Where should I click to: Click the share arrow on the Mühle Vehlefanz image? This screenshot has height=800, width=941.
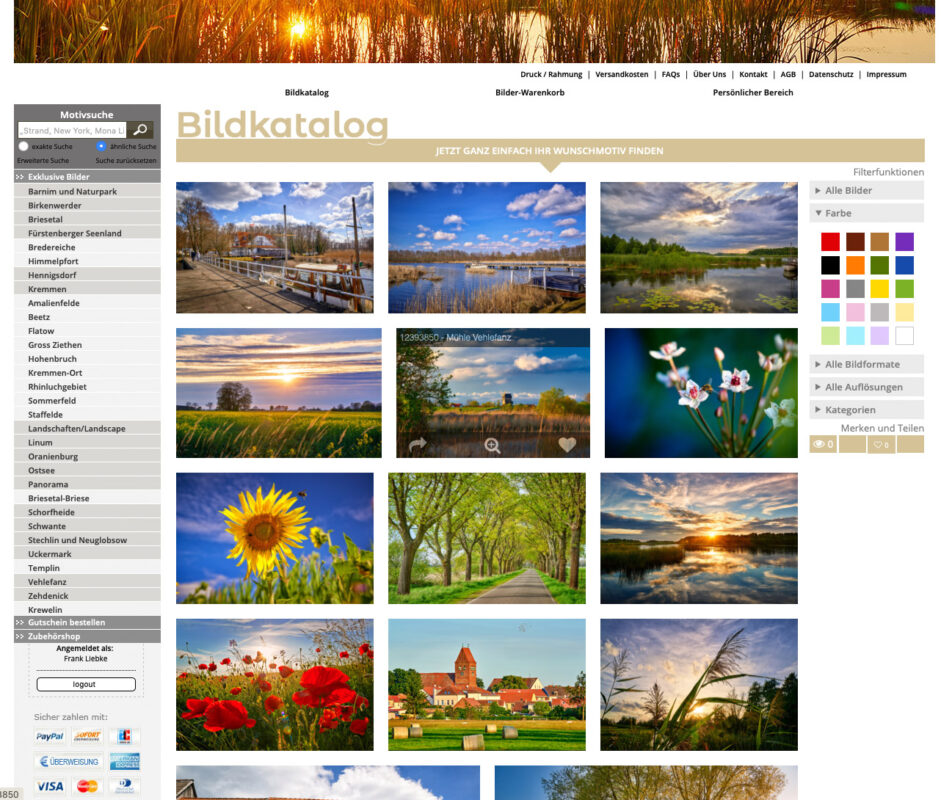click(x=418, y=445)
